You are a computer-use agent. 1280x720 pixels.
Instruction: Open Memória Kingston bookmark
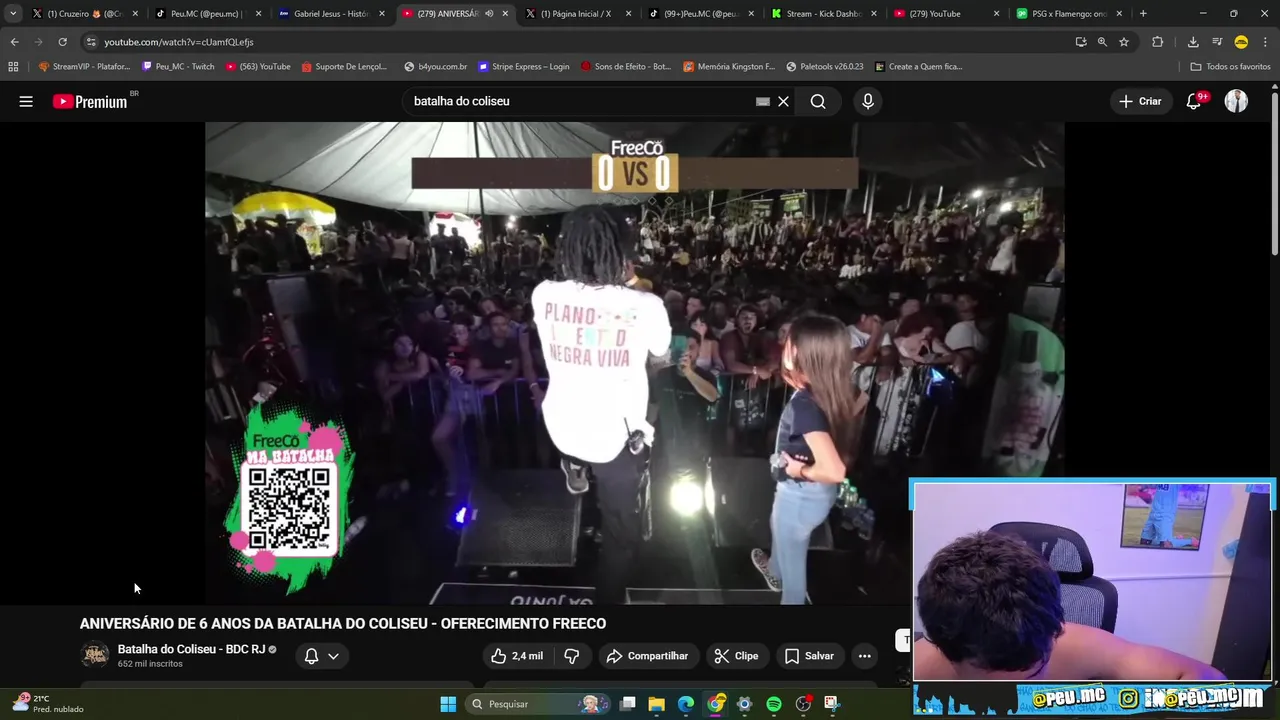pyautogui.click(x=728, y=67)
